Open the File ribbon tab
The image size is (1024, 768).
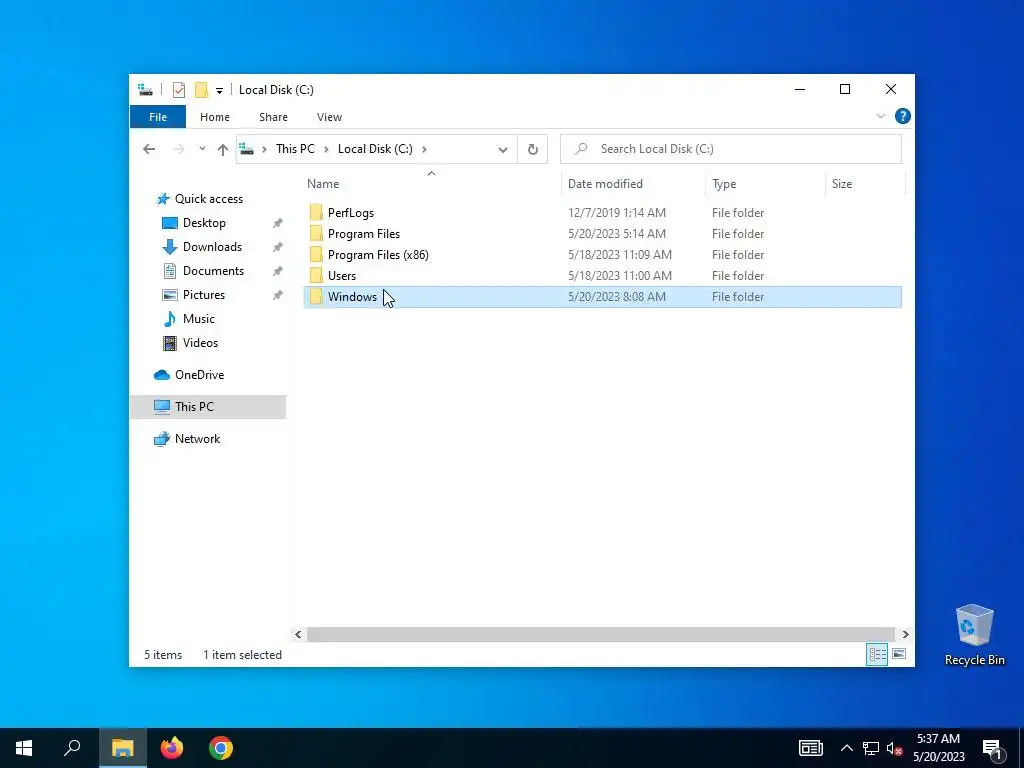pos(158,117)
